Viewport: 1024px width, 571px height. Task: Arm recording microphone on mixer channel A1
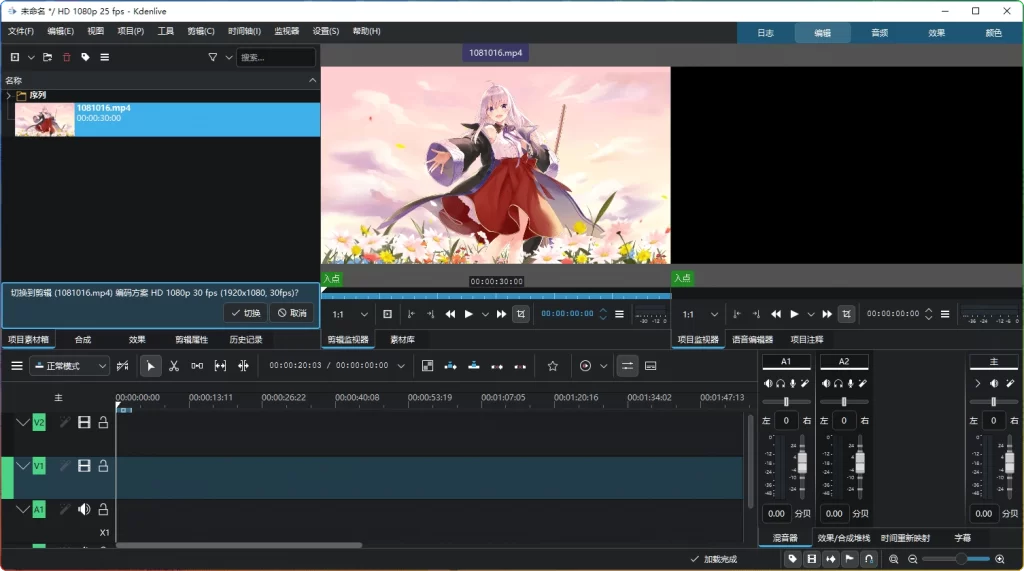(792, 383)
